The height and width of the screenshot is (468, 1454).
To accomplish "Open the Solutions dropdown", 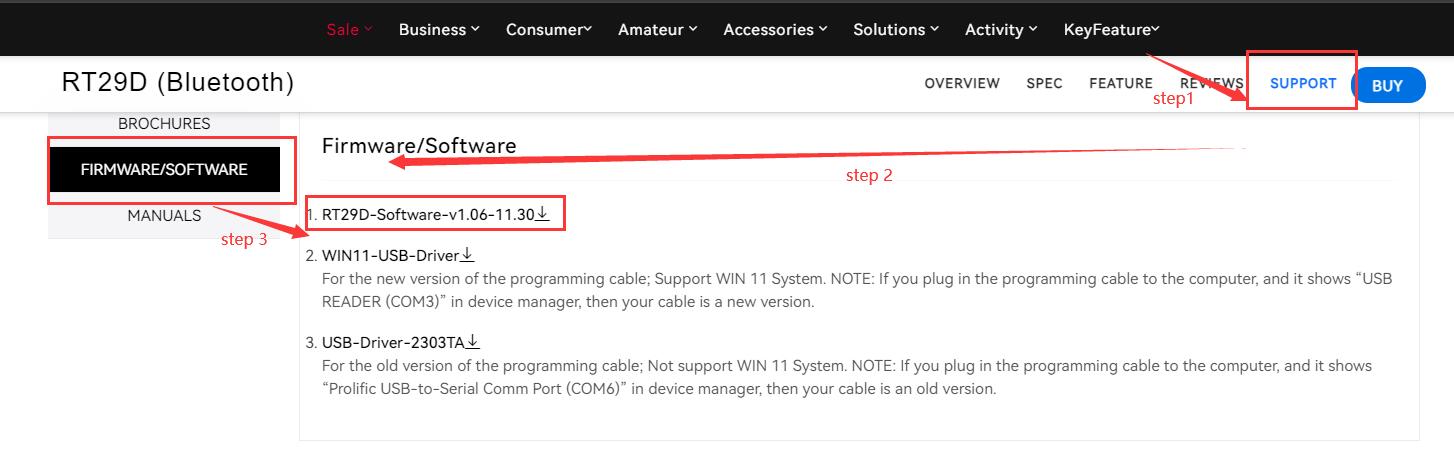I will pos(896,29).
